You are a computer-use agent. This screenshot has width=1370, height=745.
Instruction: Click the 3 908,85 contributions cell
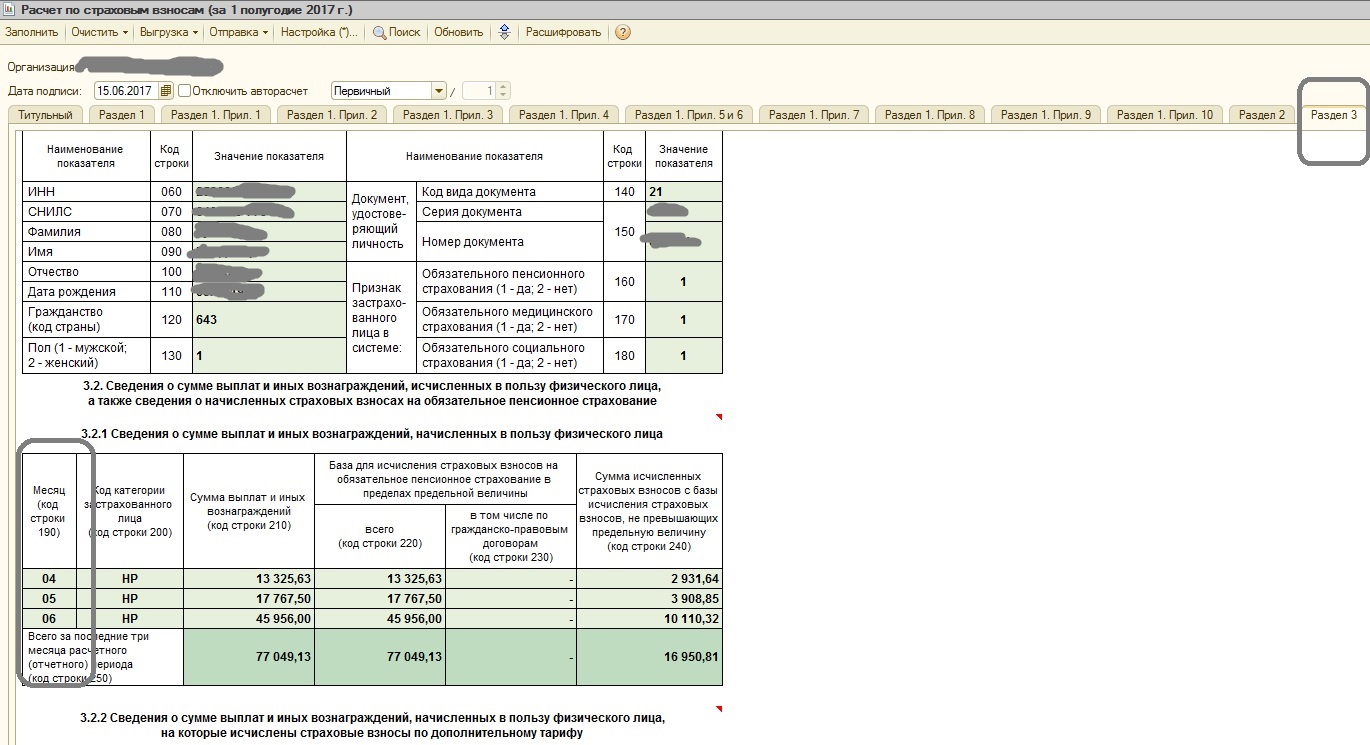[649, 599]
